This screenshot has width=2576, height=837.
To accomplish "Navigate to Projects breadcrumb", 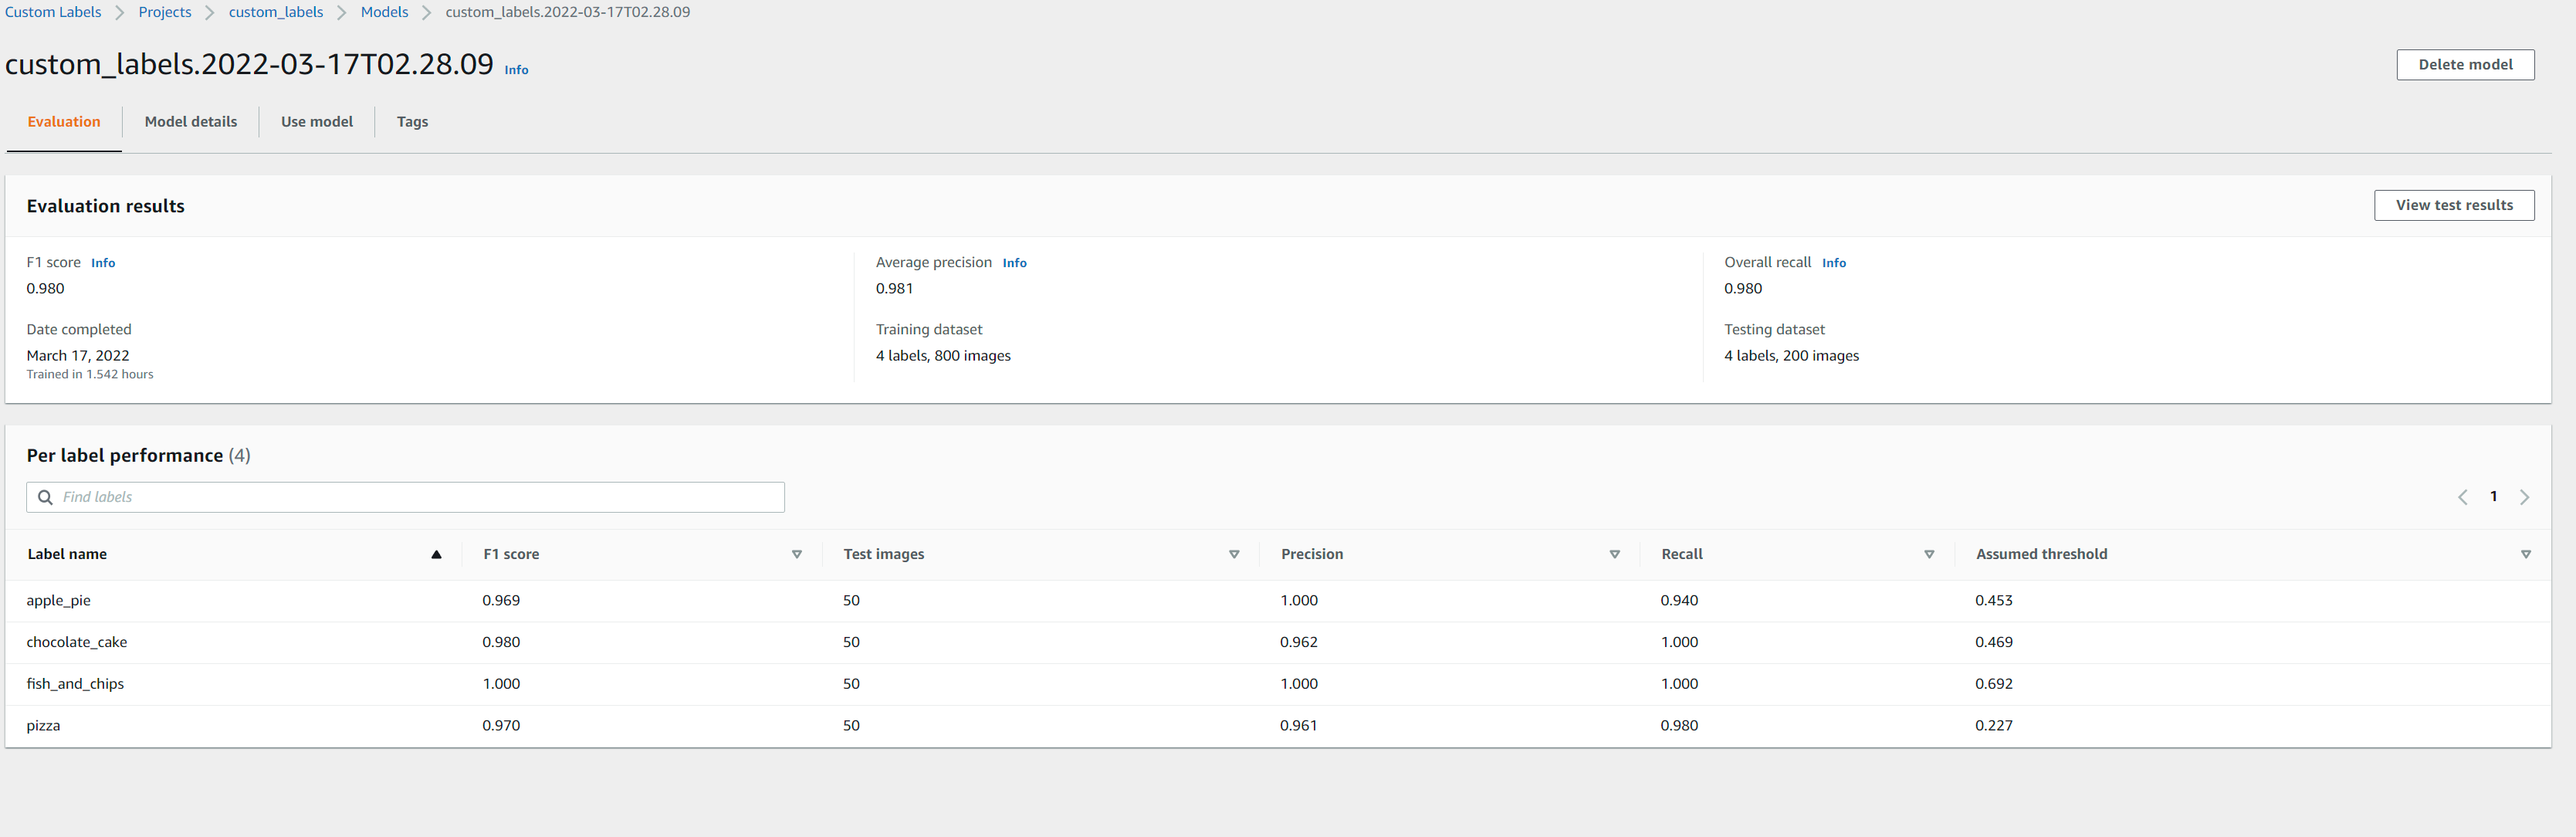I will (165, 12).
